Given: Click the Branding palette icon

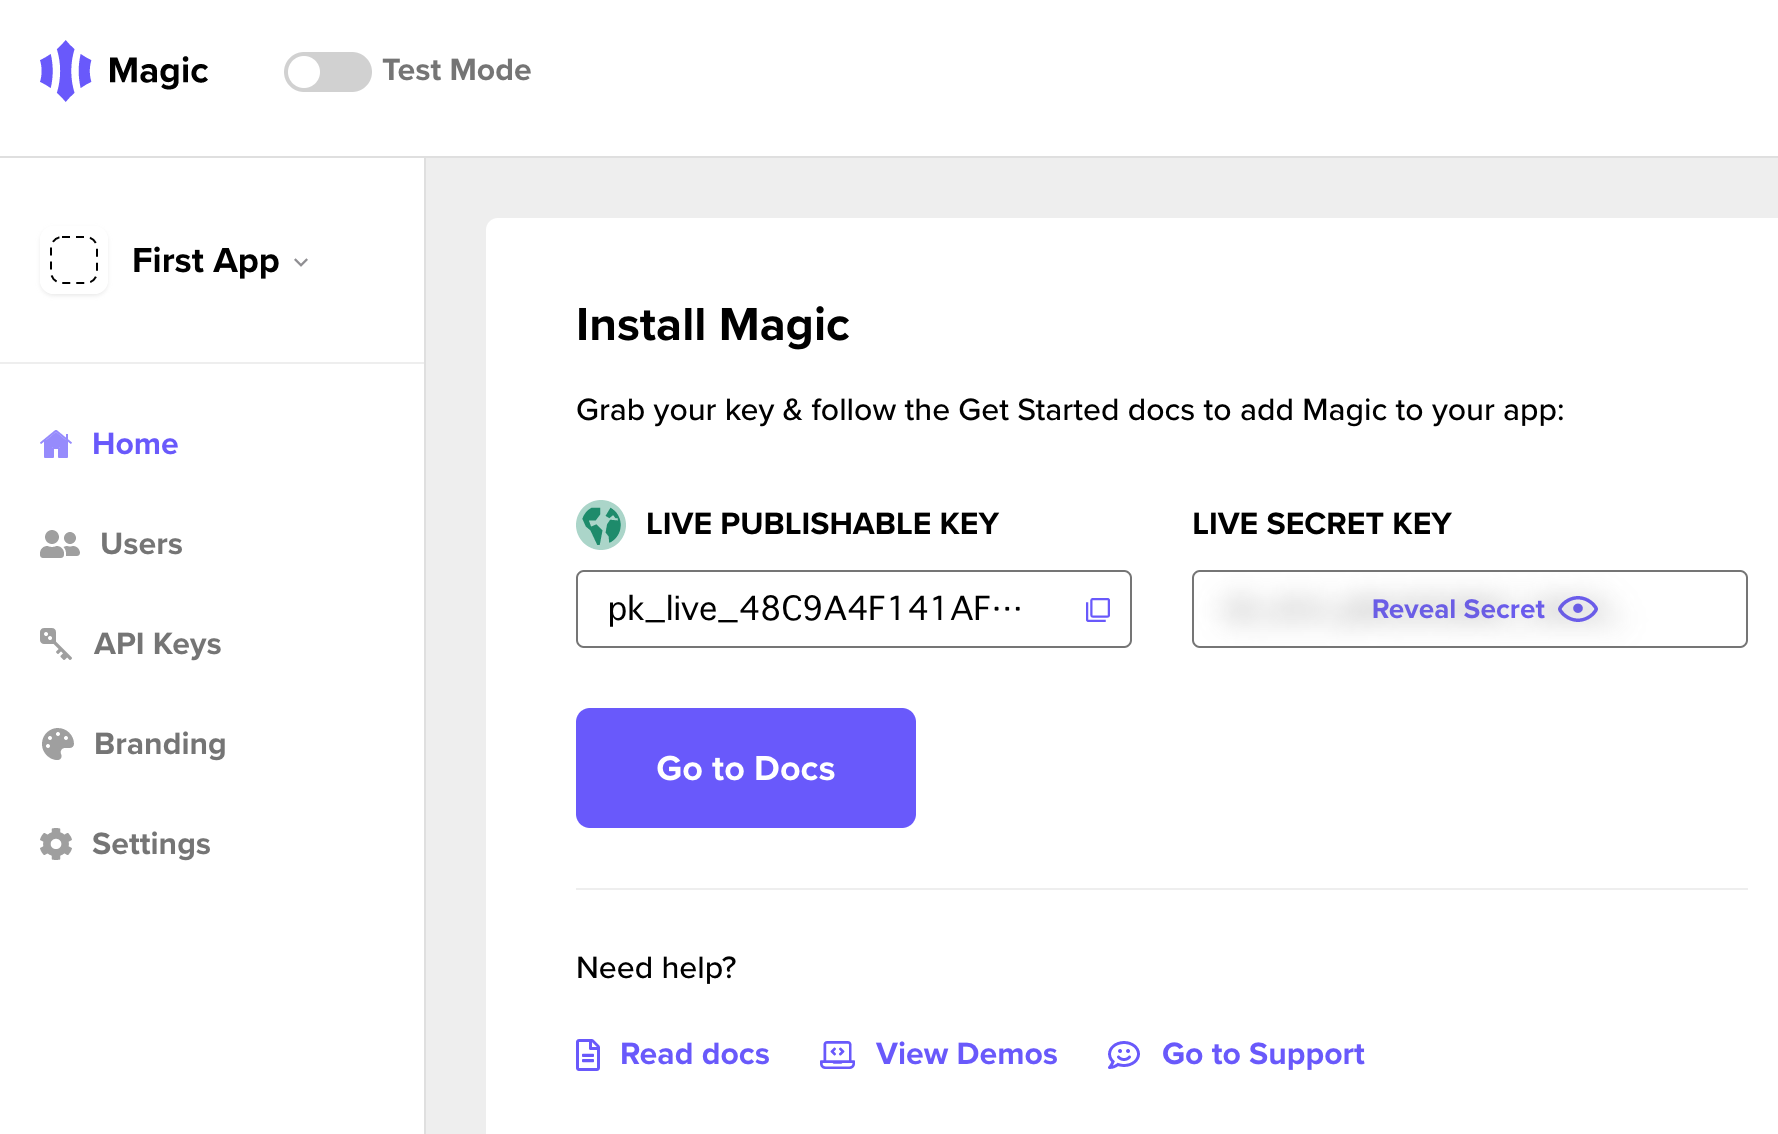Looking at the screenshot, I should pos(57,744).
